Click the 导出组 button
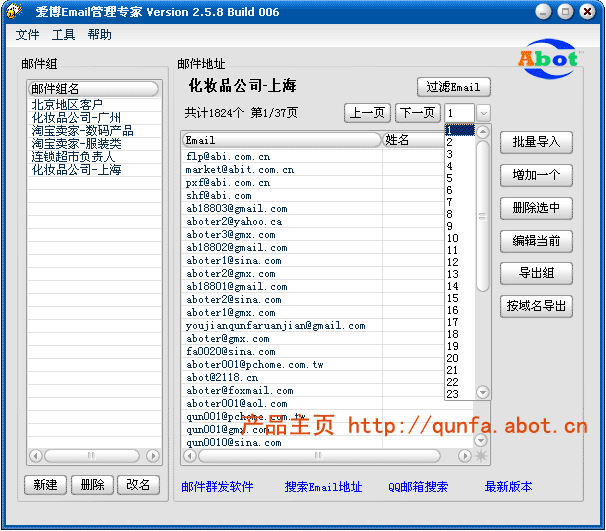 536,273
